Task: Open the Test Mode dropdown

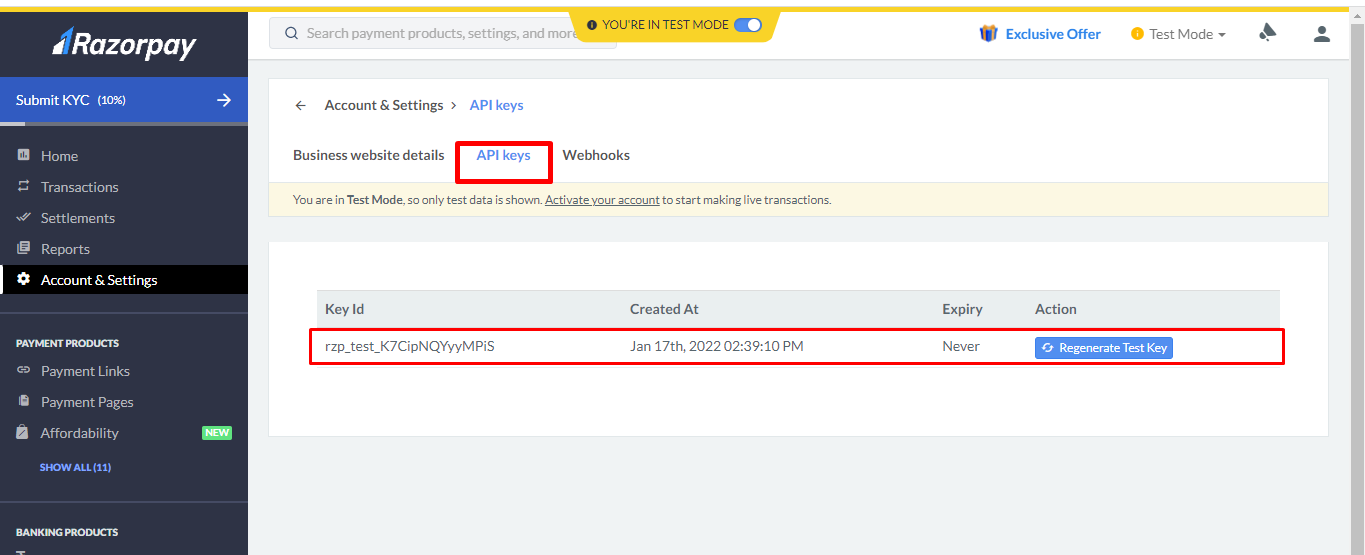Action: (1180, 34)
